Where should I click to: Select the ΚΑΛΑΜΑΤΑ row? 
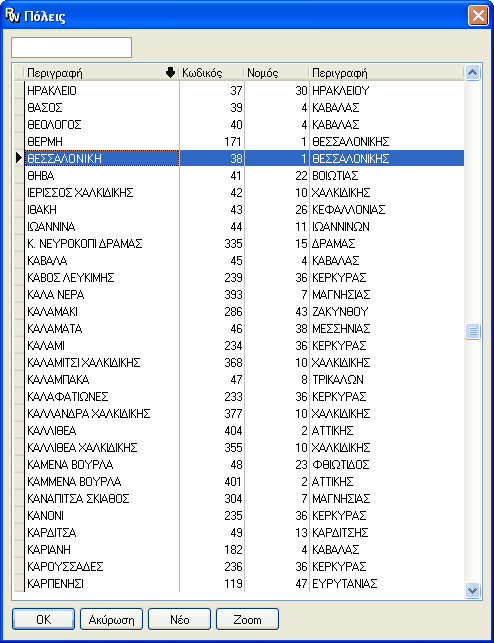coord(244,328)
